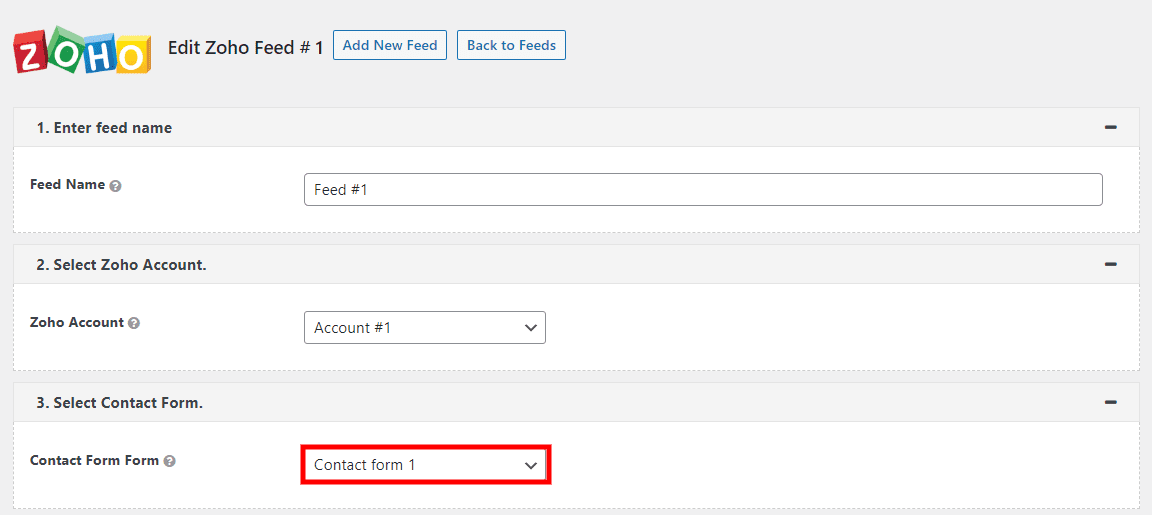Collapse the Select Contact Form section
Screen dimensions: 1152x515
pos(1110,402)
